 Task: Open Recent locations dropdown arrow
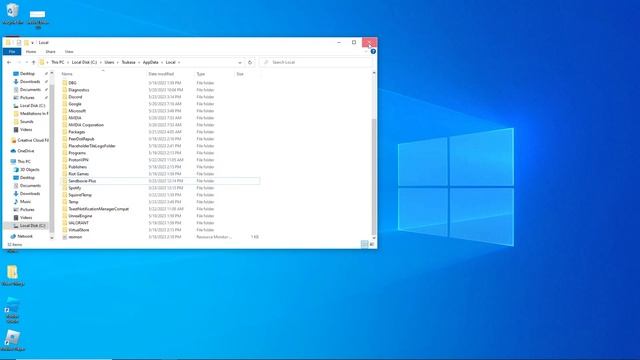pyautogui.click(x=27, y=62)
